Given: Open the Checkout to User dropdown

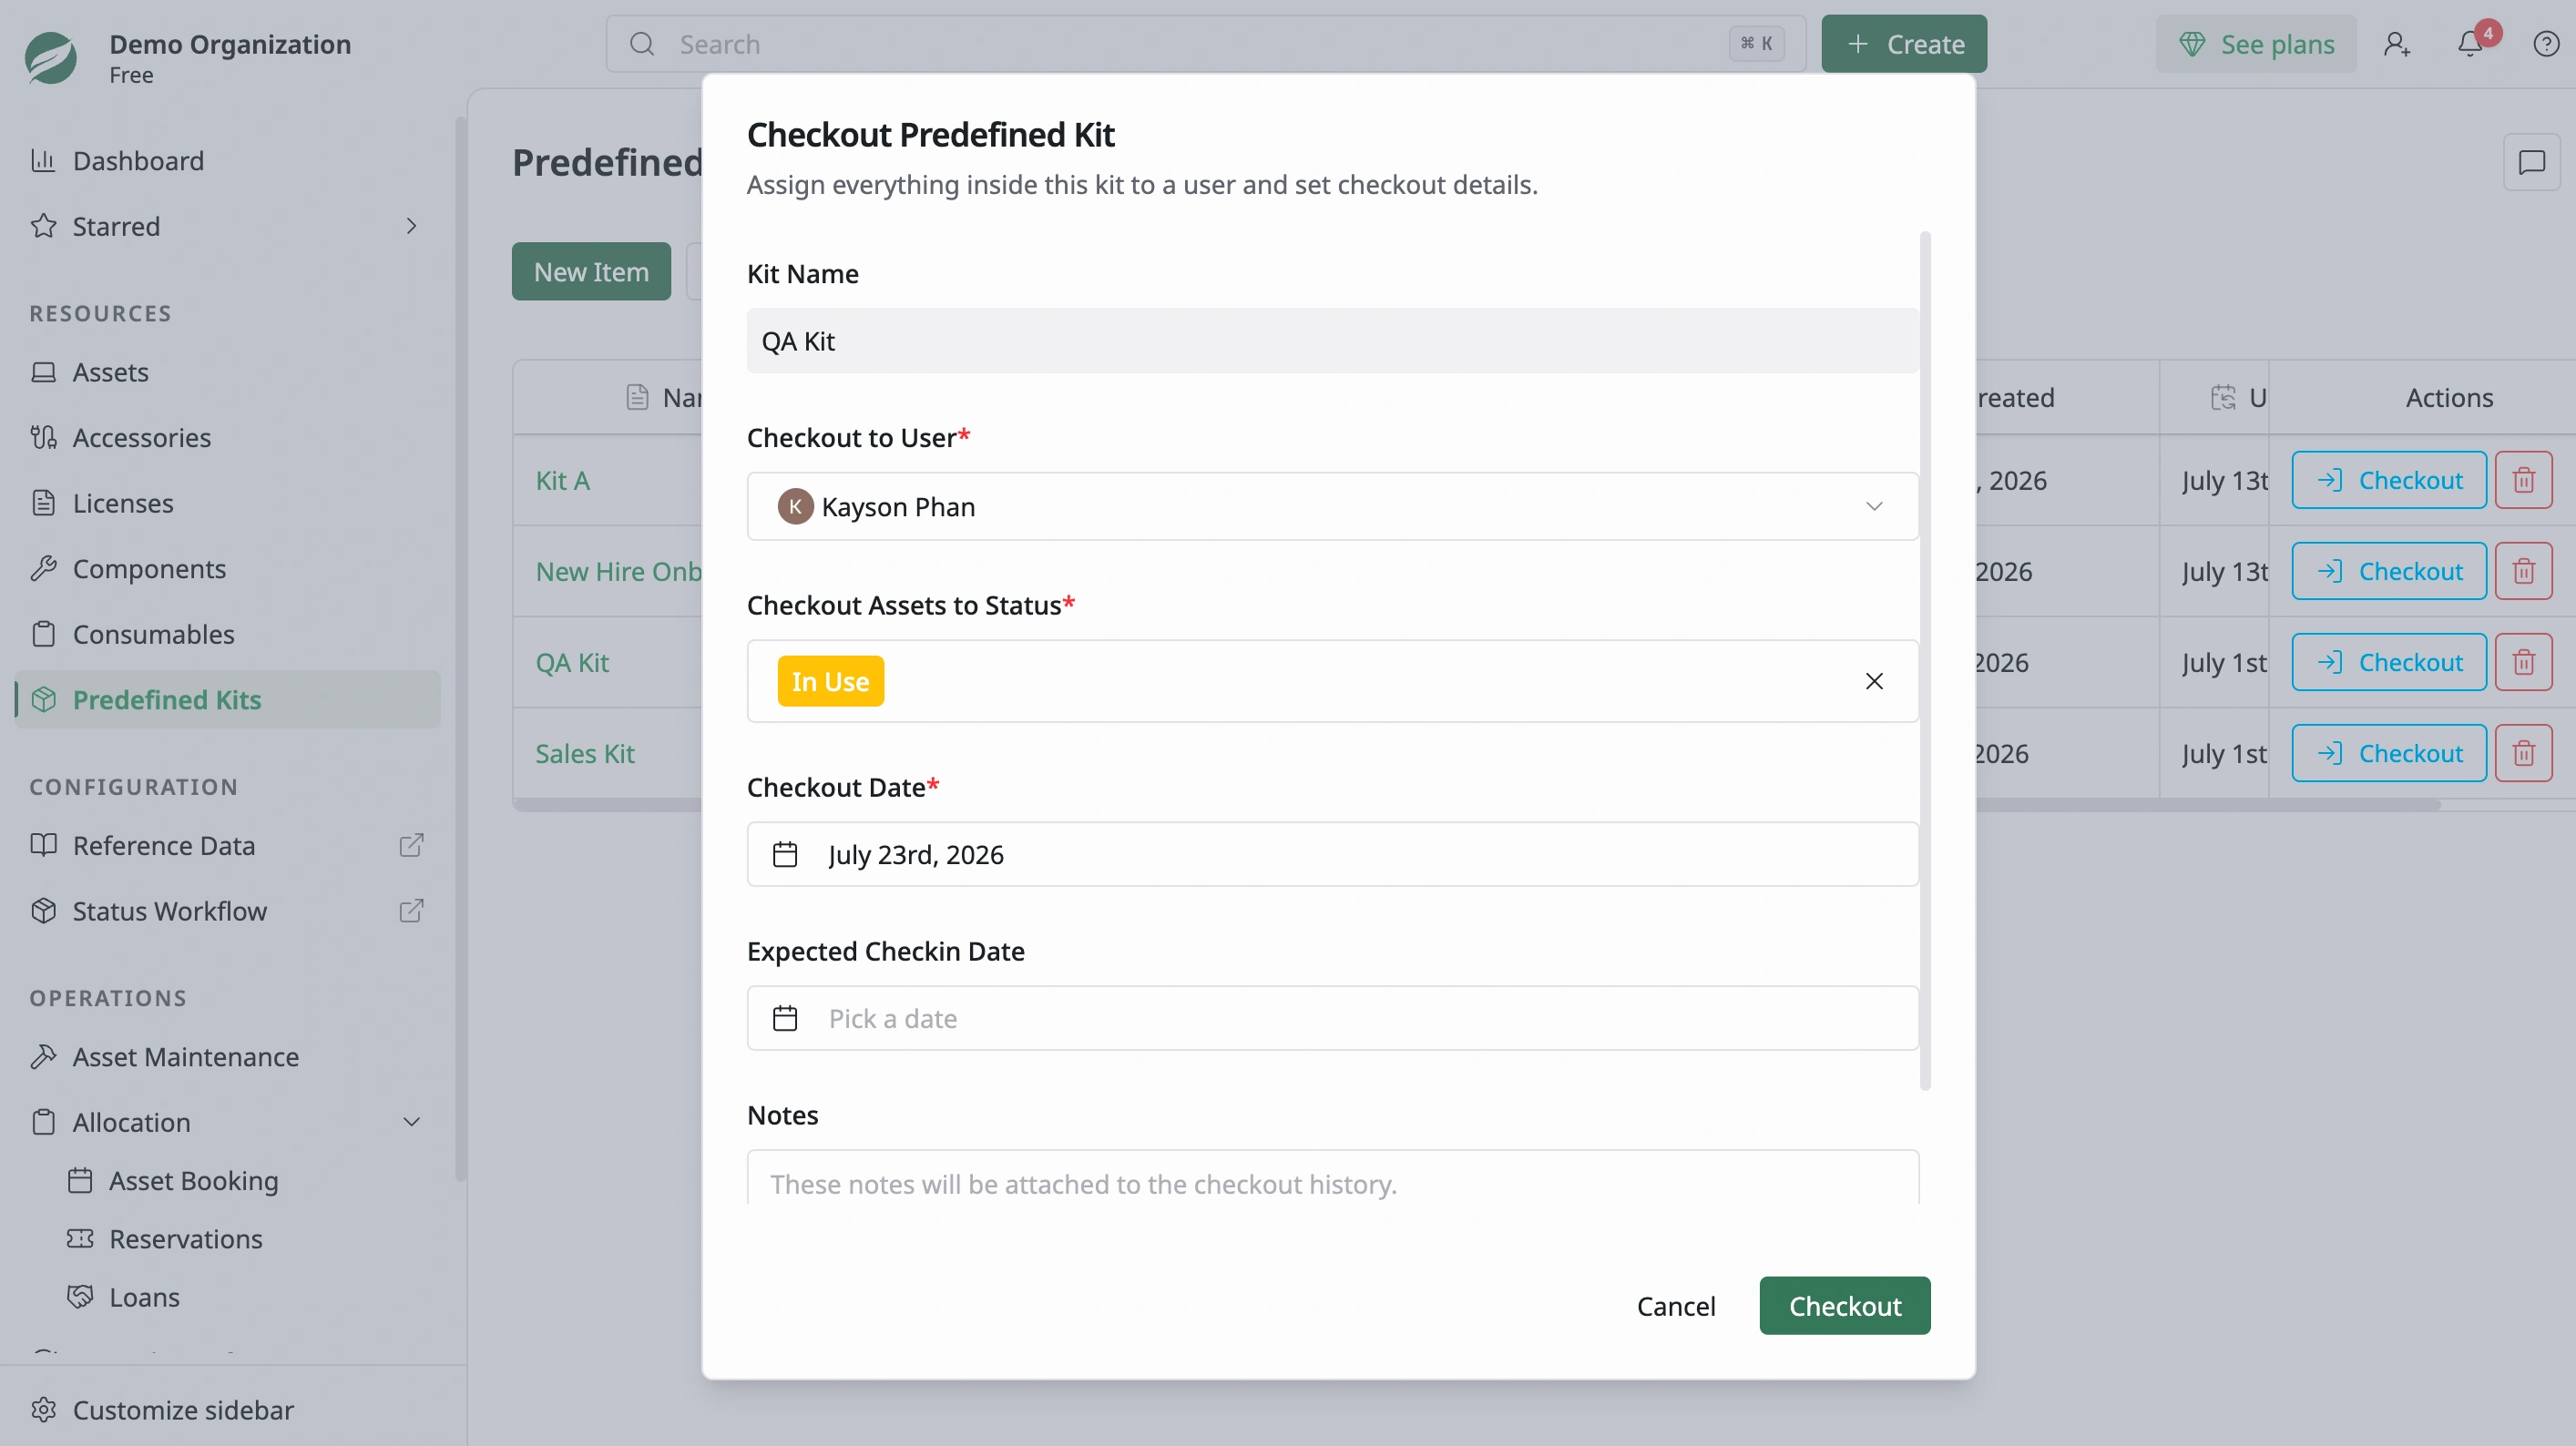Looking at the screenshot, I should click(1332, 506).
